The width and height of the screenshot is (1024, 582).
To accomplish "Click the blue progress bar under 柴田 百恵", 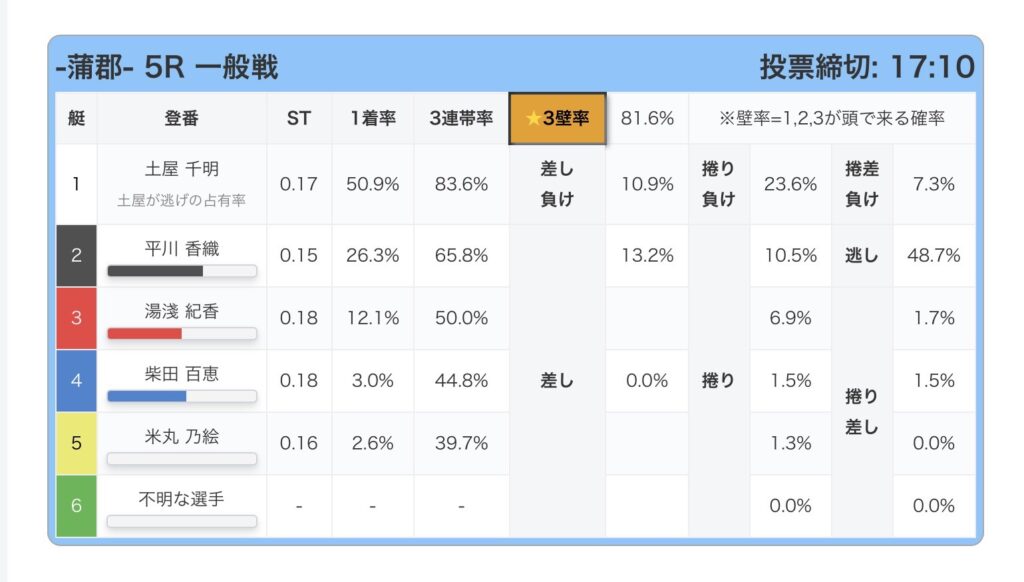I will click(181, 396).
